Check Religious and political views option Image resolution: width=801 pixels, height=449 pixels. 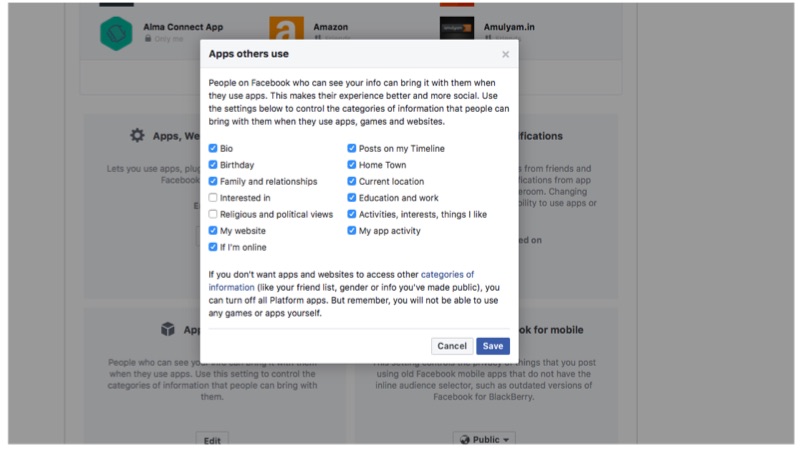(213, 214)
